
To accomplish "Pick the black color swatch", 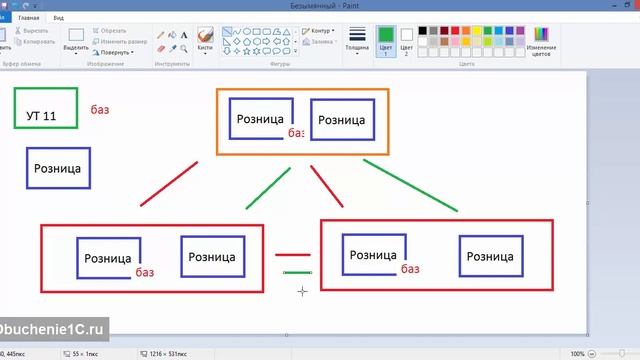I will click(x=422, y=31).
